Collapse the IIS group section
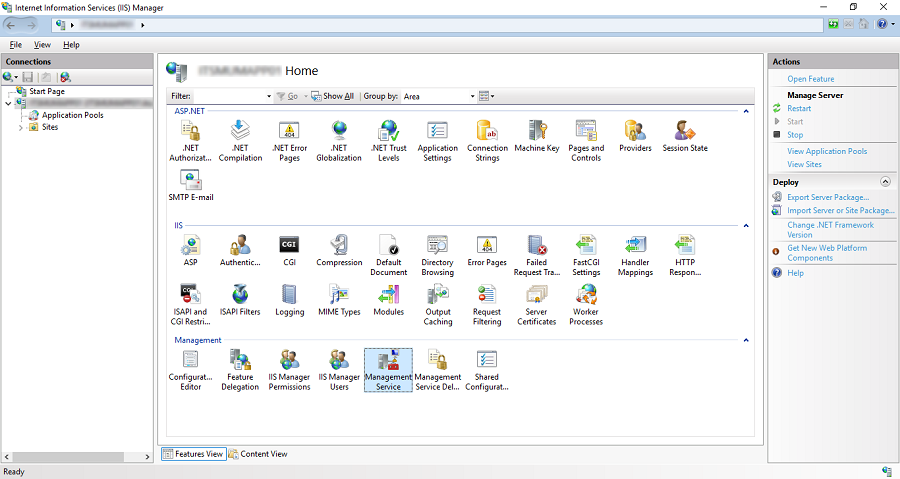This screenshot has width=900, height=479. pos(746,226)
